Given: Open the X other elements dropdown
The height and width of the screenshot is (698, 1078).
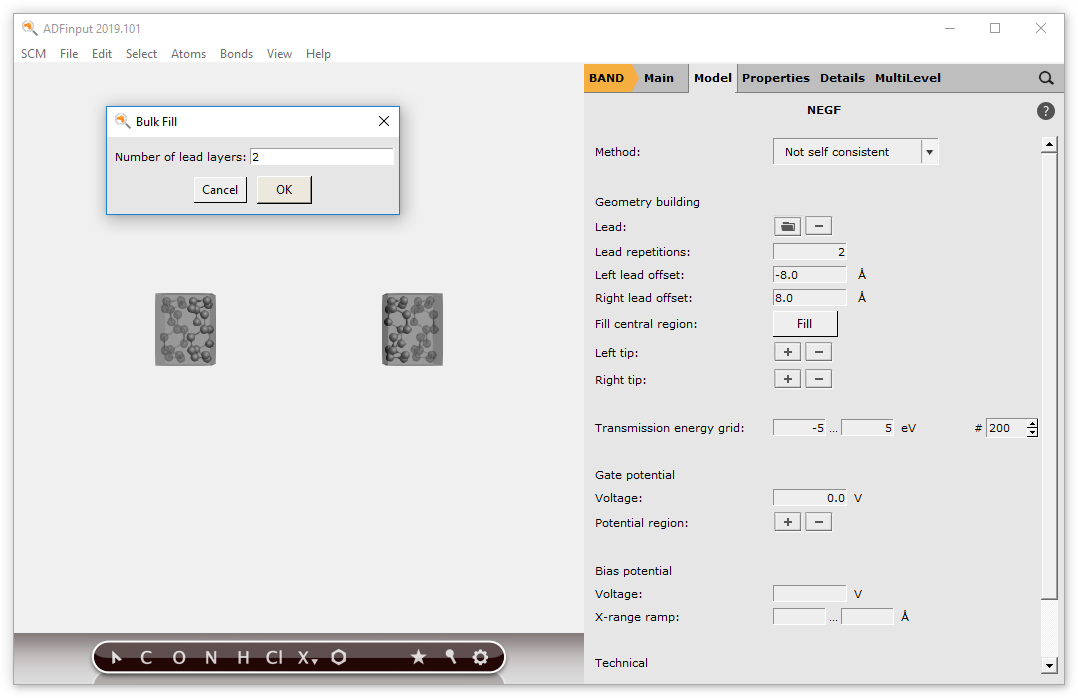Looking at the screenshot, I should [x=307, y=657].
